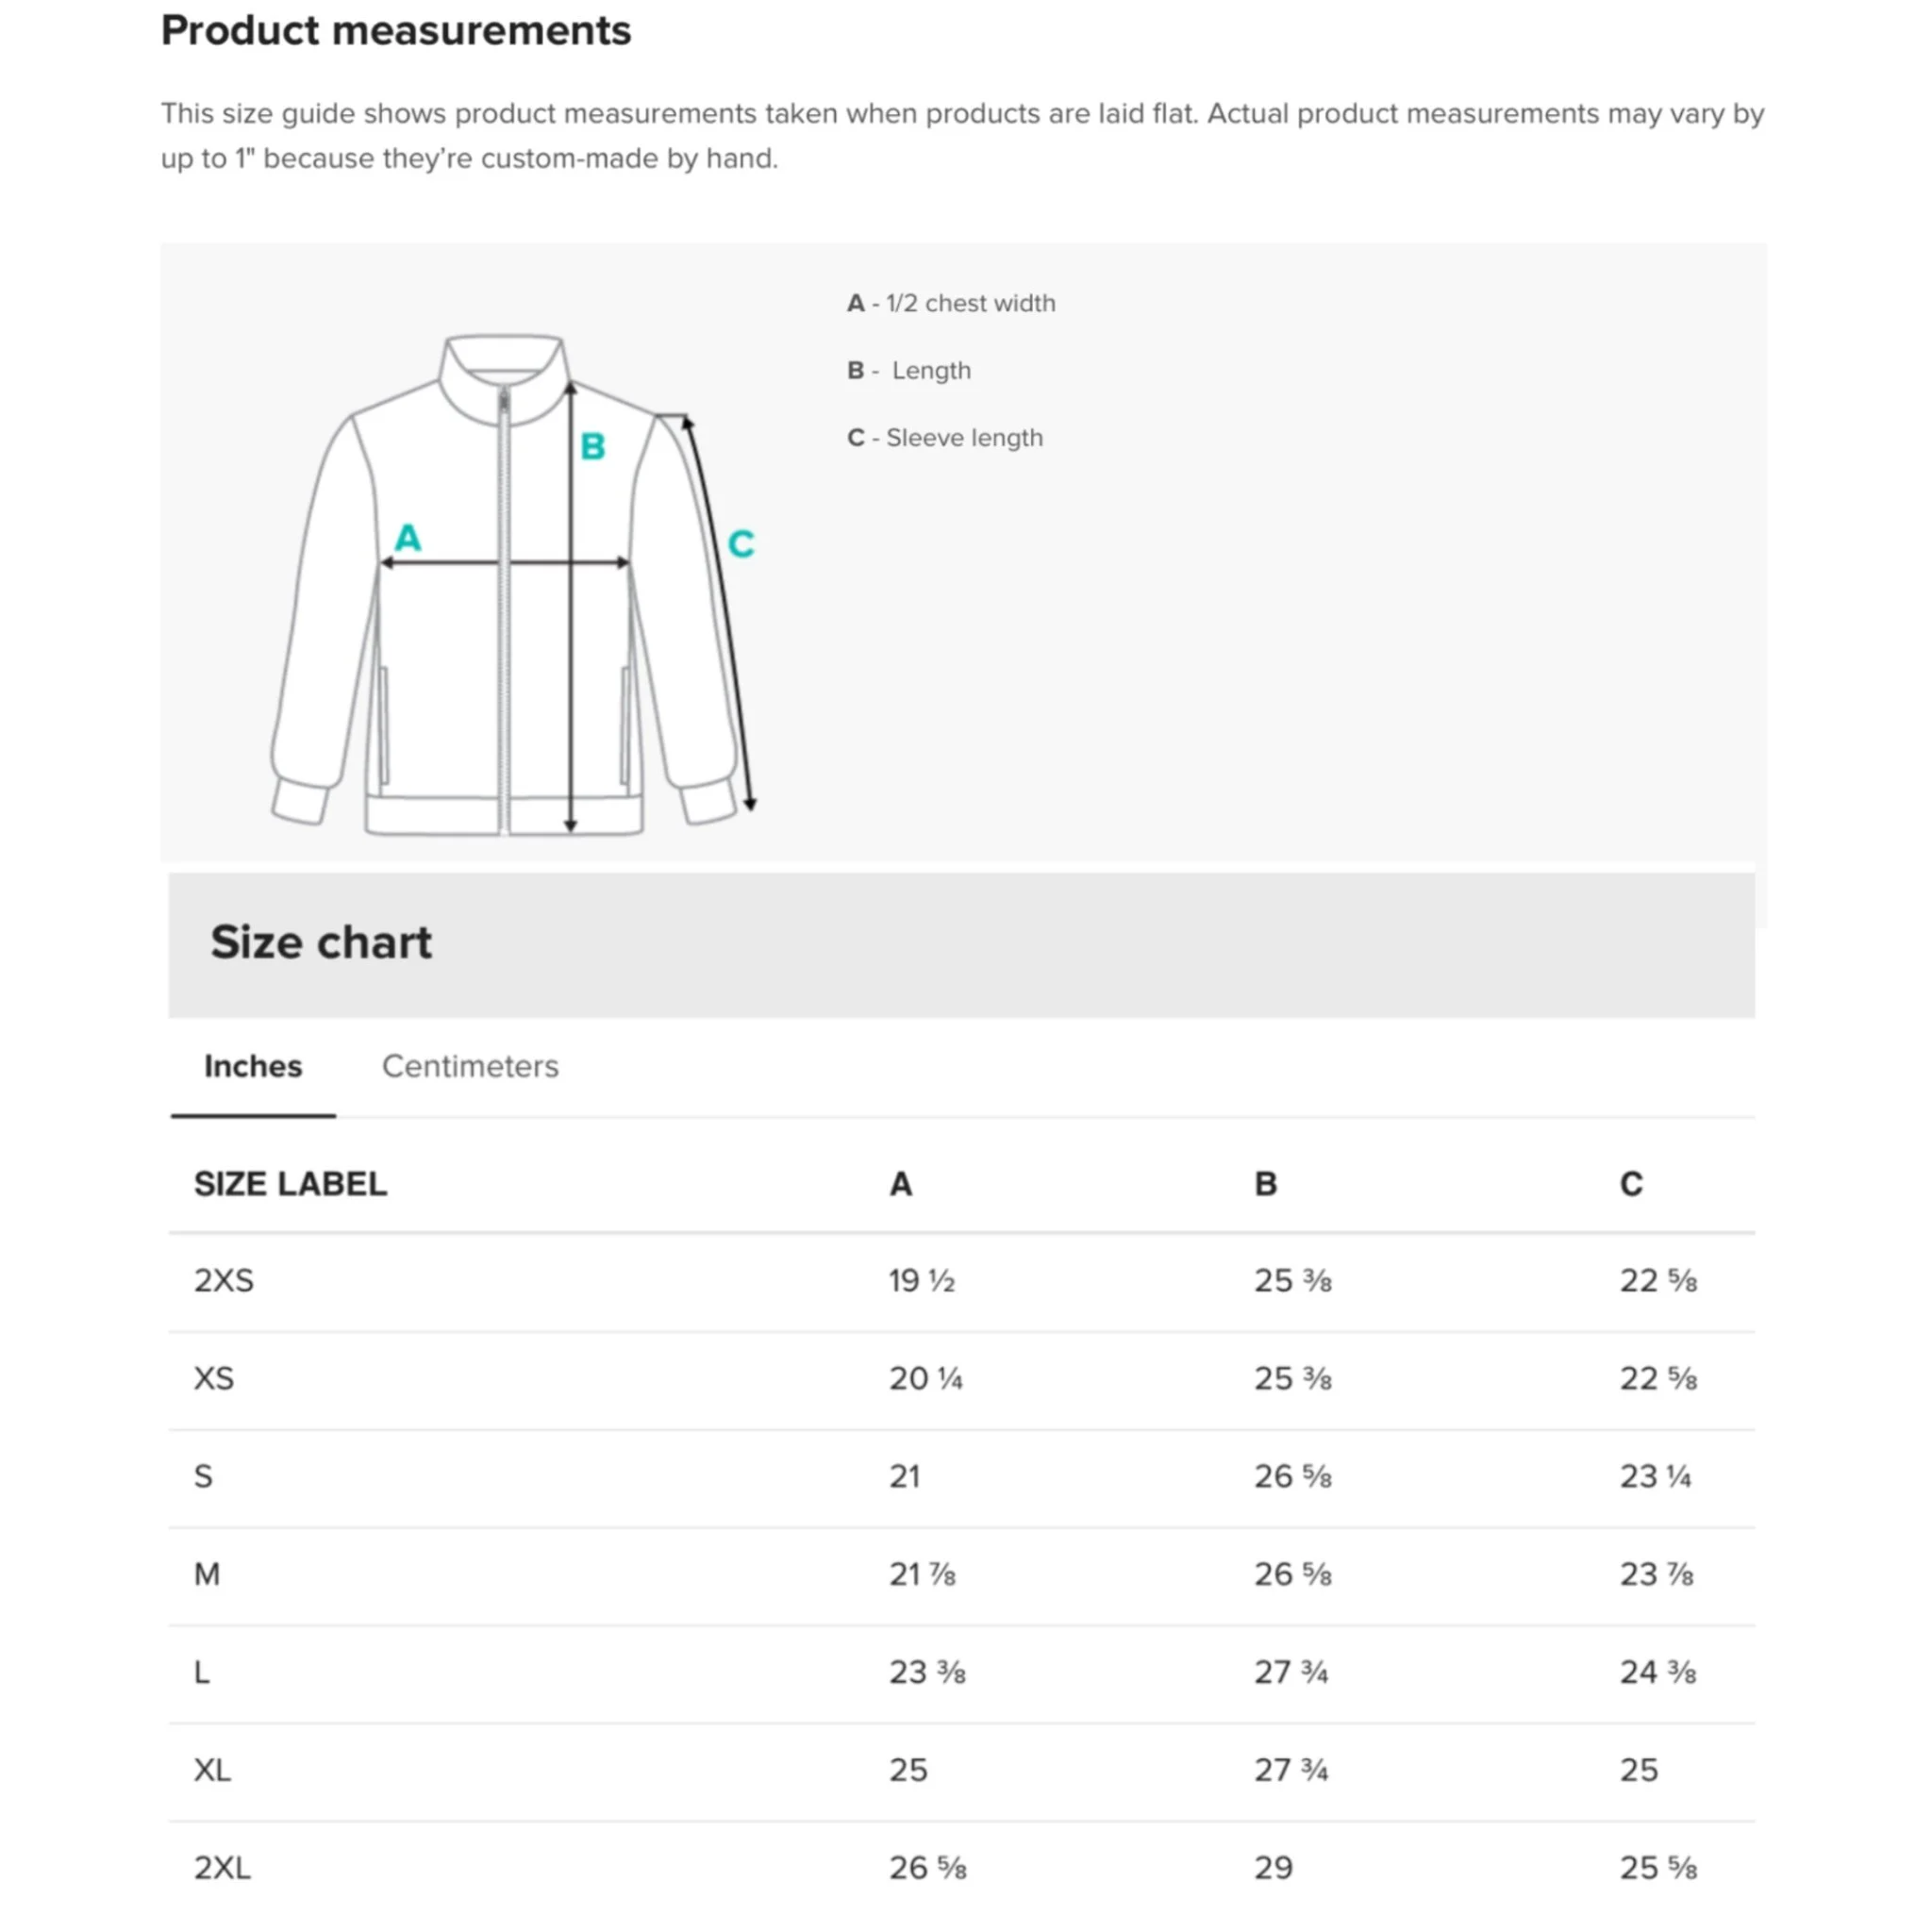Viewport: 1932px width, 1932px height.
Task: Select the 2XS row label
Action: tap(224, 1281)
